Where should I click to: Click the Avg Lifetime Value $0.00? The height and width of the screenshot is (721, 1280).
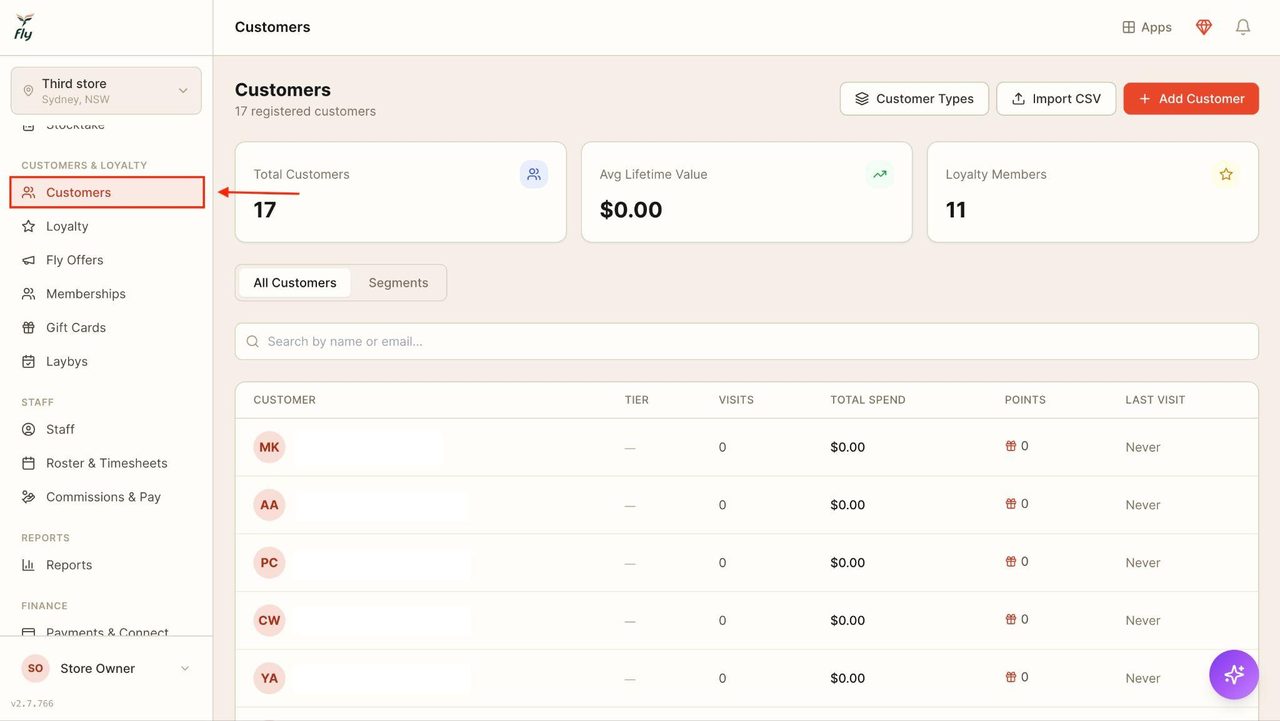(x=631, y=210)
